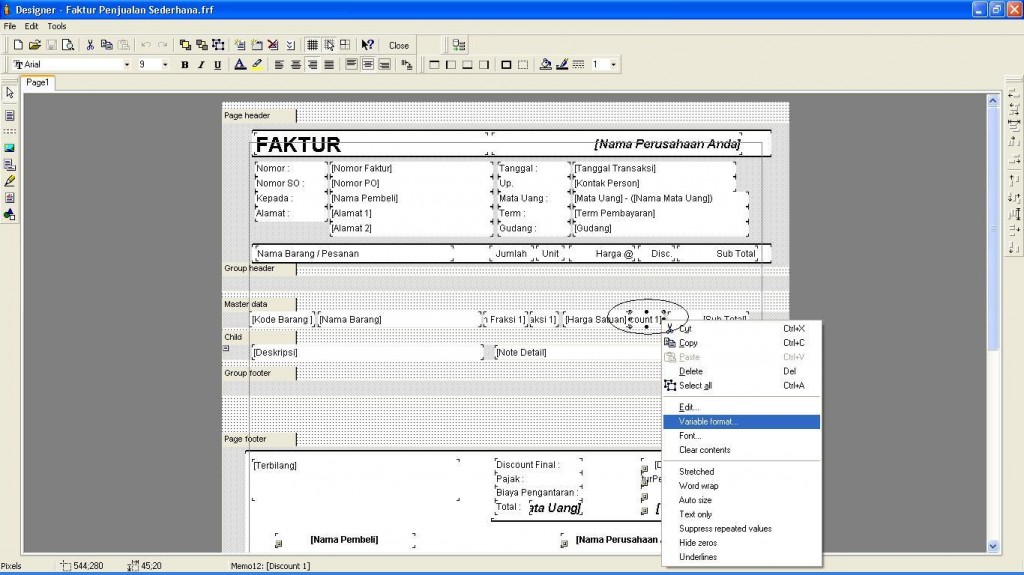
Task: Select the draw shapes tool in left toolbar
Action: click(x=10, y=214)
